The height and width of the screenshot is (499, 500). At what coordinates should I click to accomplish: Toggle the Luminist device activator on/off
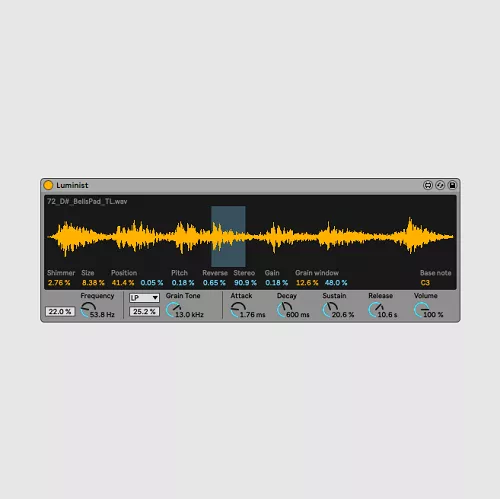coord(48,185)
